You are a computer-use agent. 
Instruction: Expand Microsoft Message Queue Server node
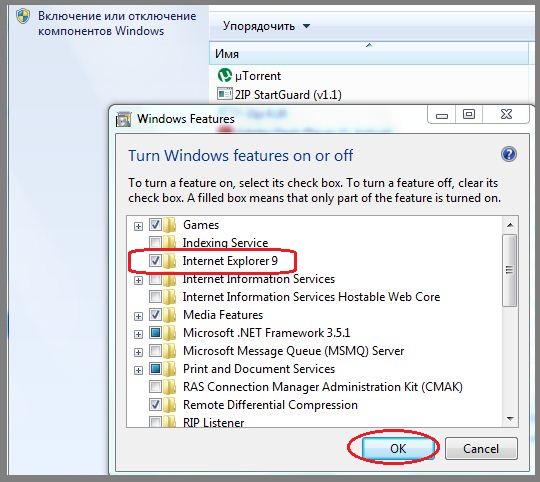point(138,352)
